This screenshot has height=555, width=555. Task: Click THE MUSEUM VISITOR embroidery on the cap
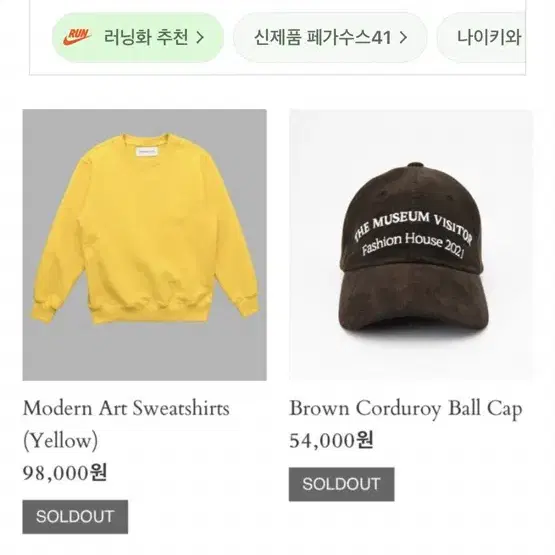coord(413,225)
